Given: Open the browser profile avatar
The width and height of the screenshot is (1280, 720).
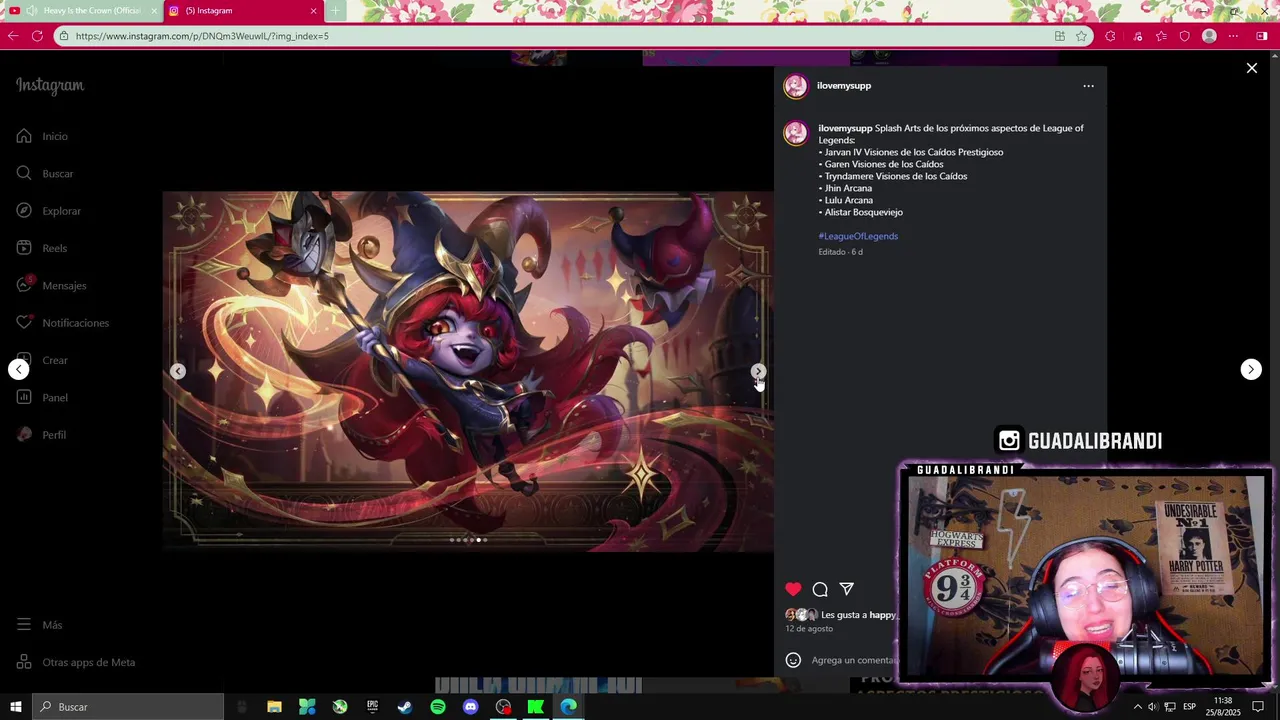Looking at the screenshot, I should click(1209, 36).
